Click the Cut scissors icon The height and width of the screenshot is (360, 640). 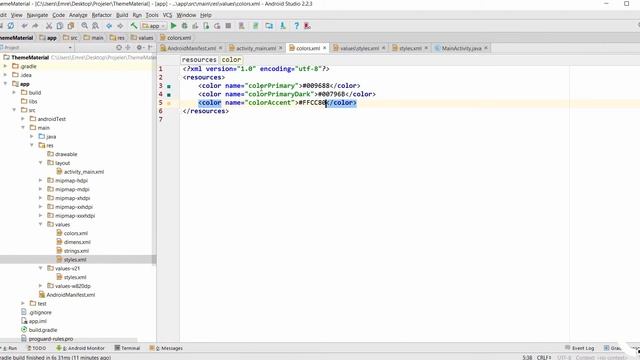49,26
